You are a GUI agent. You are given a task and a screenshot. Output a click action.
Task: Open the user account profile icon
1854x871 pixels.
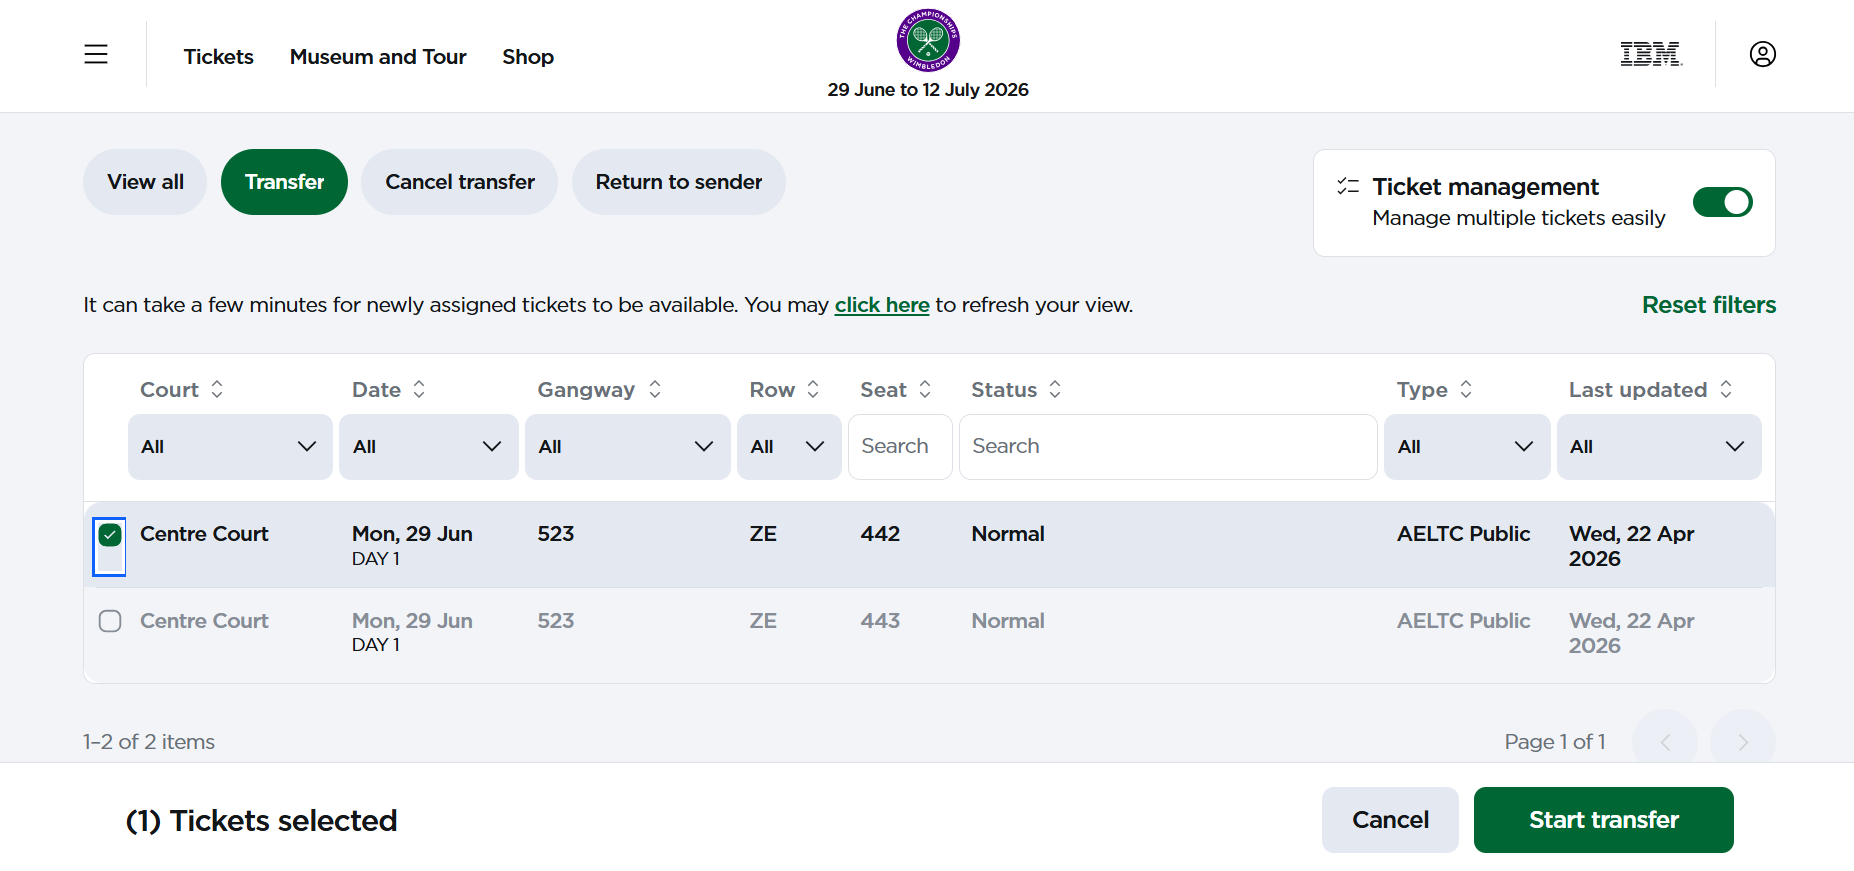coord(1763,54)
